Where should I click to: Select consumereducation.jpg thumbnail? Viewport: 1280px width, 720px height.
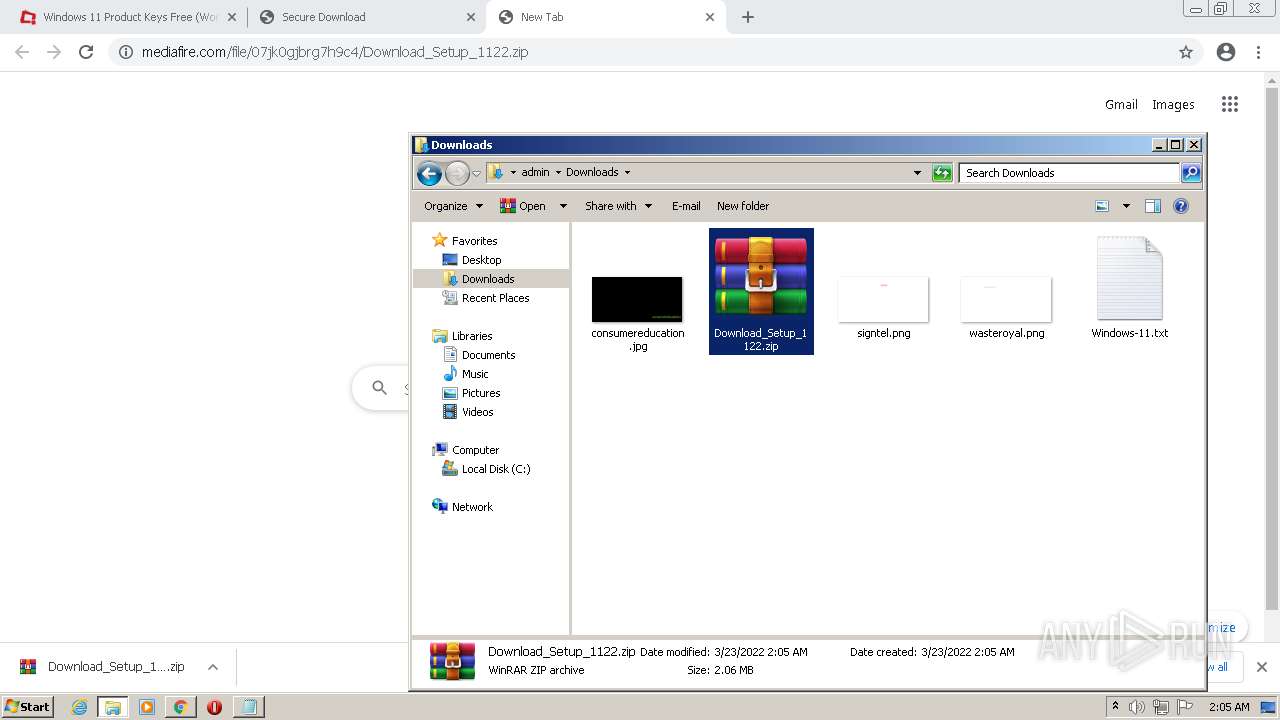click(637, 312)
